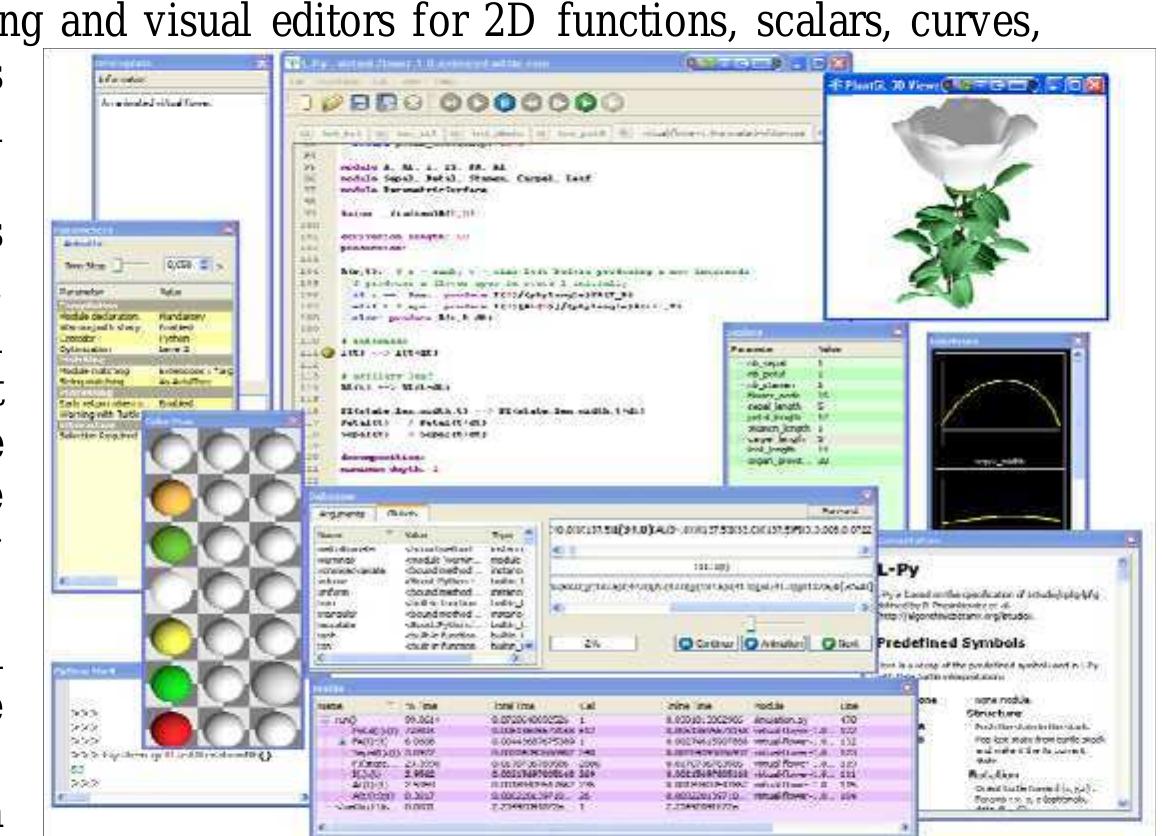Click the first grey rewind circle button
This screenshot has width=1164, height=836.
click(450, 102)
